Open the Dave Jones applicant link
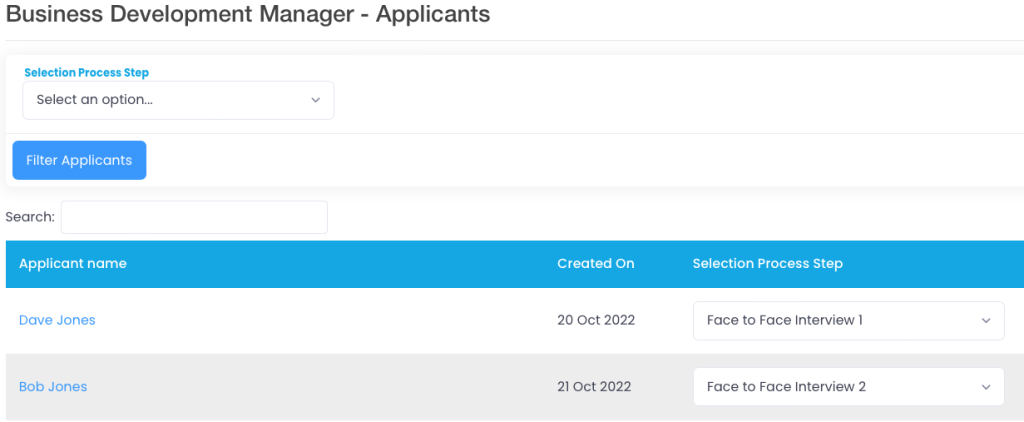Screen dimensions: 1024x422 pyautogui.click(x=57, y=320)
